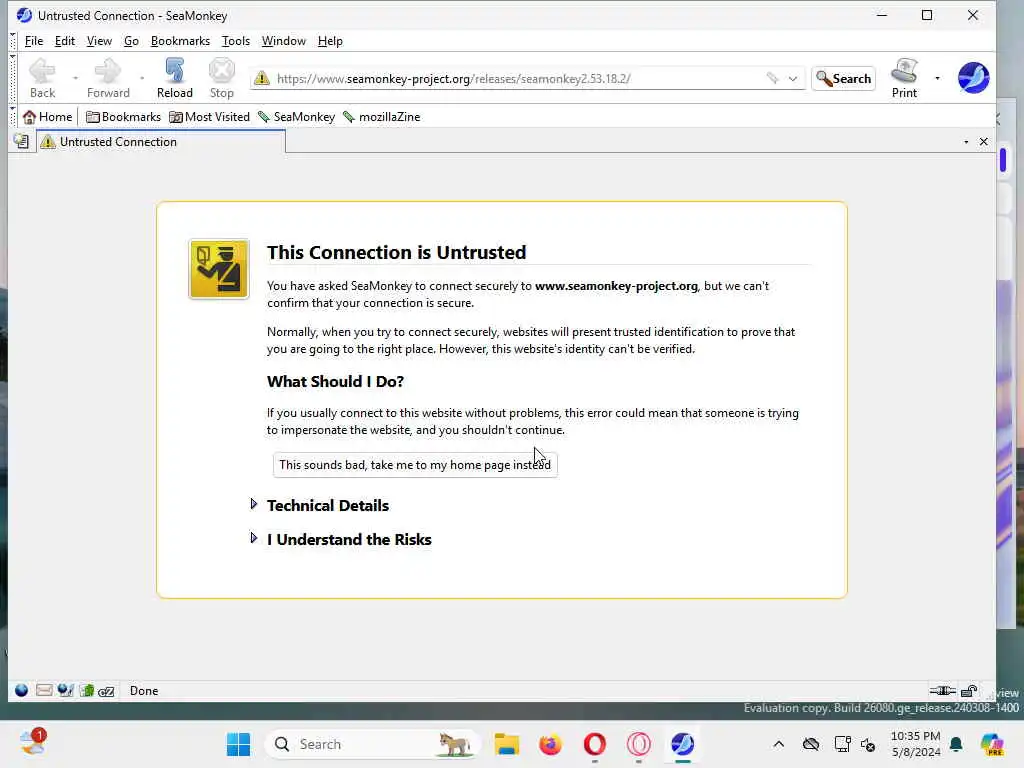Click the toolbar grippy on menu bar
This screenshot has width=1024, height=768.
[x=12, y=40]
